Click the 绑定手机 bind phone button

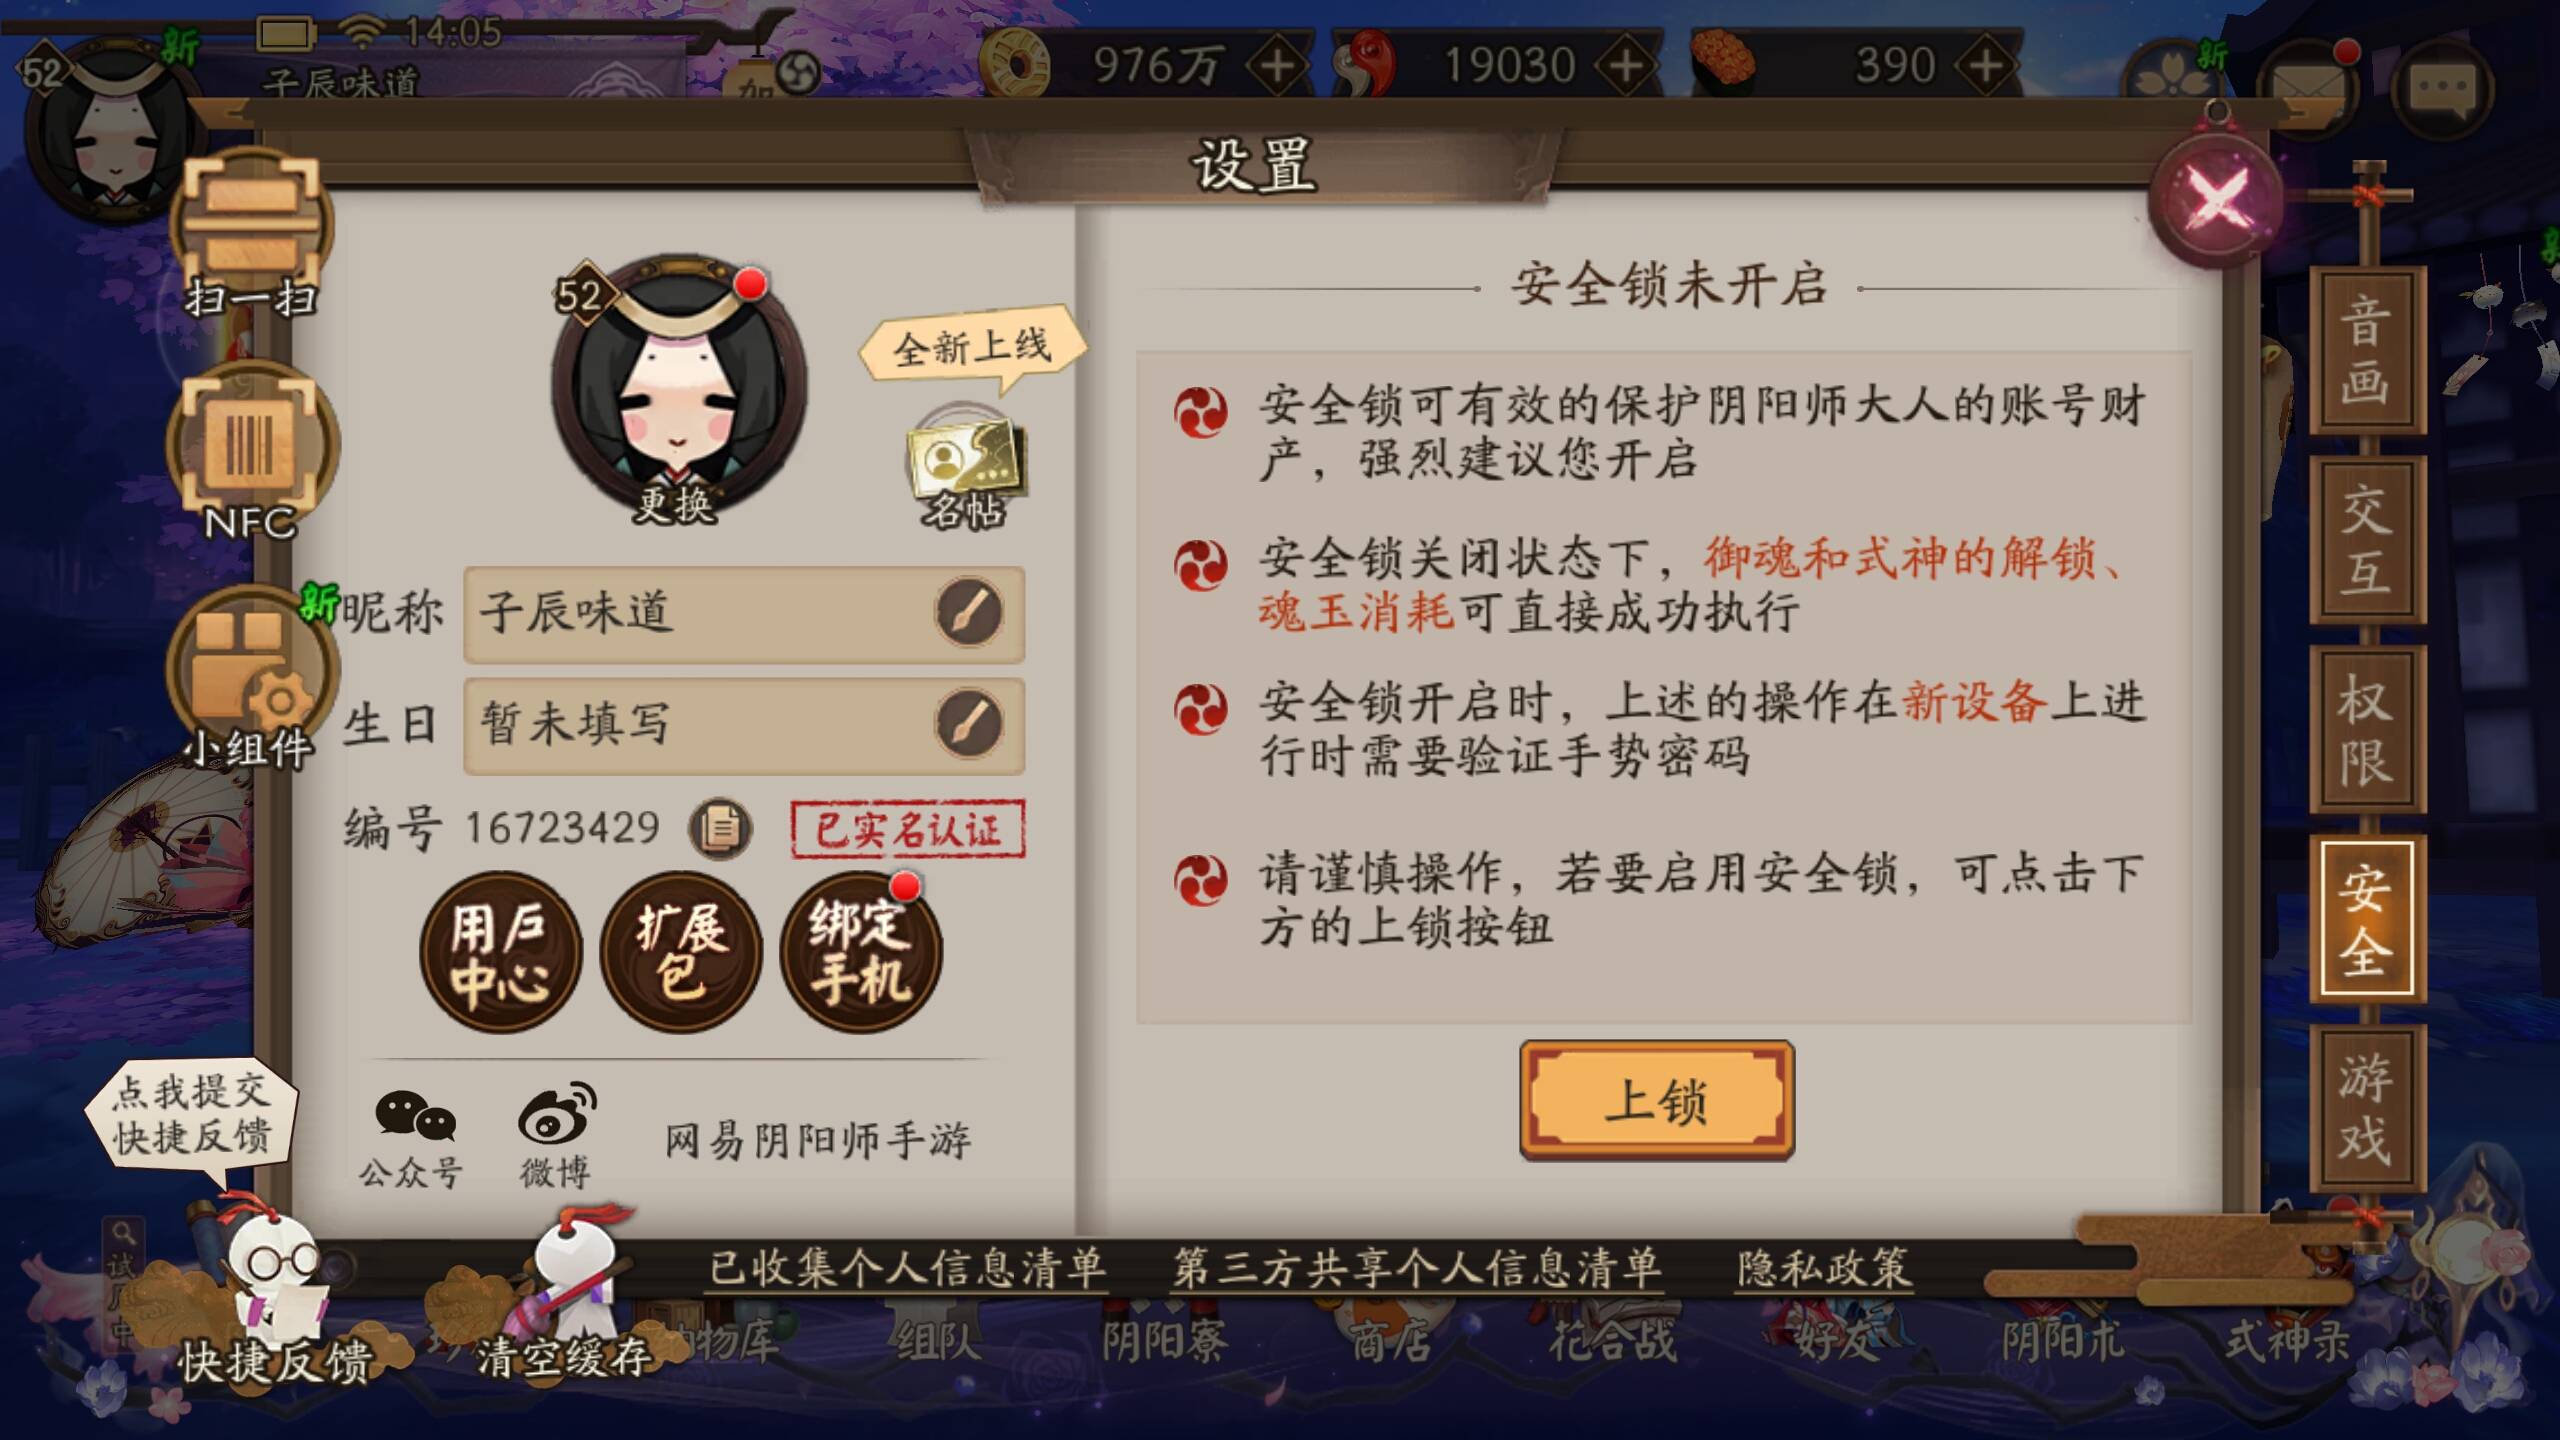(x=860, y=952)
